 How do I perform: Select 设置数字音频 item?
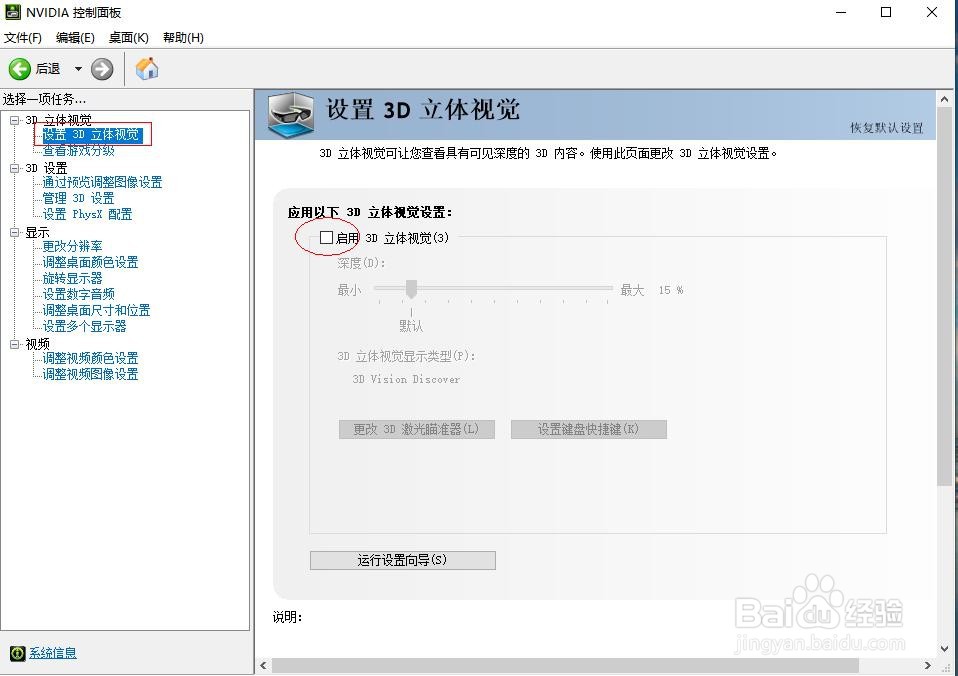tap(78, 294)
